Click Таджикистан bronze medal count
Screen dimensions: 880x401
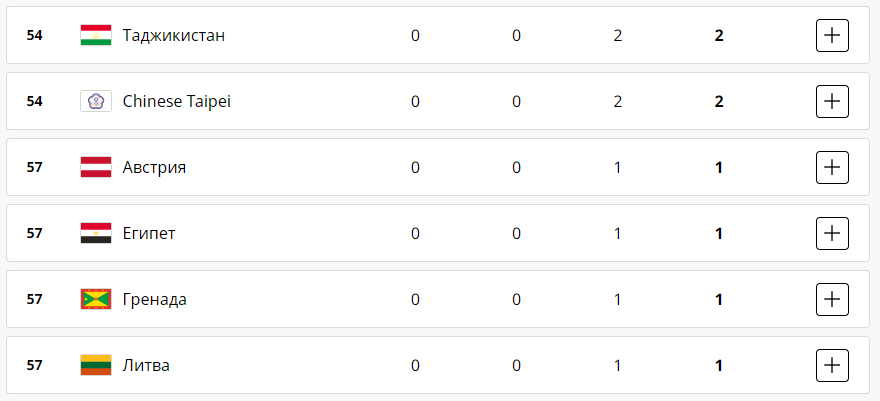[618, 36]
